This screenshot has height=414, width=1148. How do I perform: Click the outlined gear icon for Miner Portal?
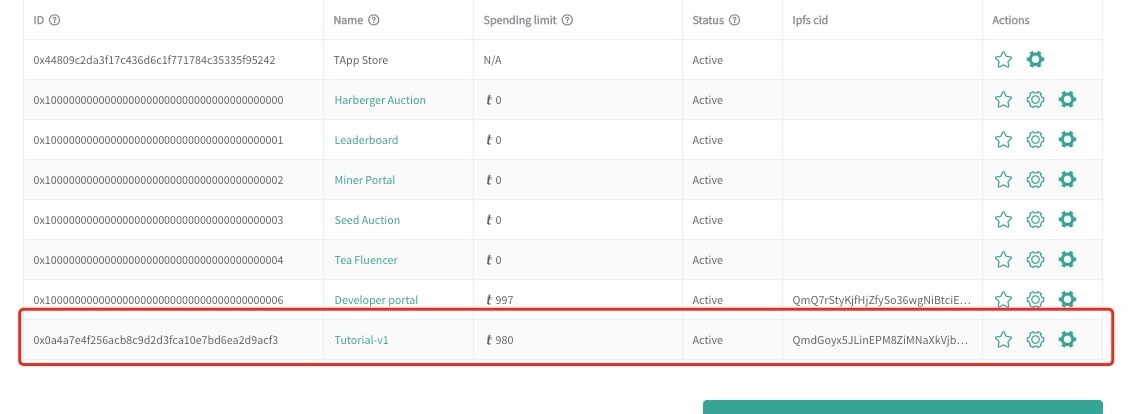tap(1036, 180)
